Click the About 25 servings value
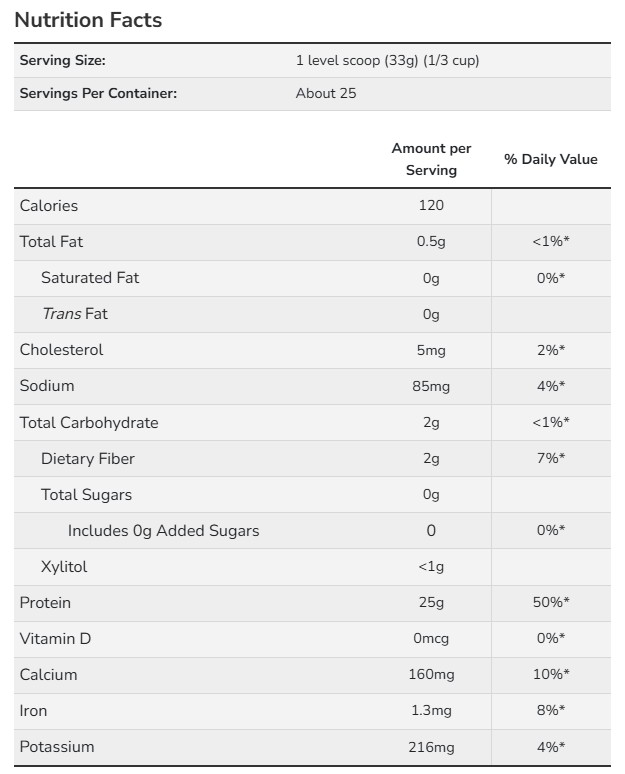 point(326,93)
